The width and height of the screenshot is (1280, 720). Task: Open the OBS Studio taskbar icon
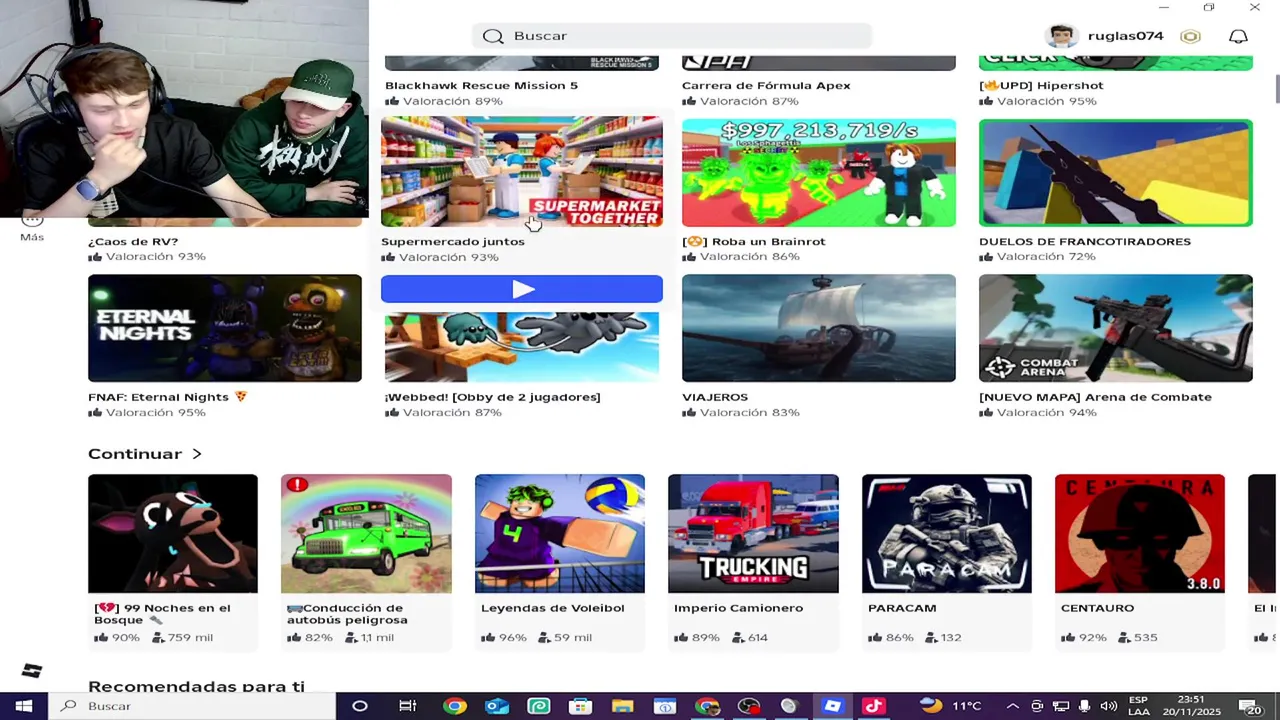(x=748, y=706)
